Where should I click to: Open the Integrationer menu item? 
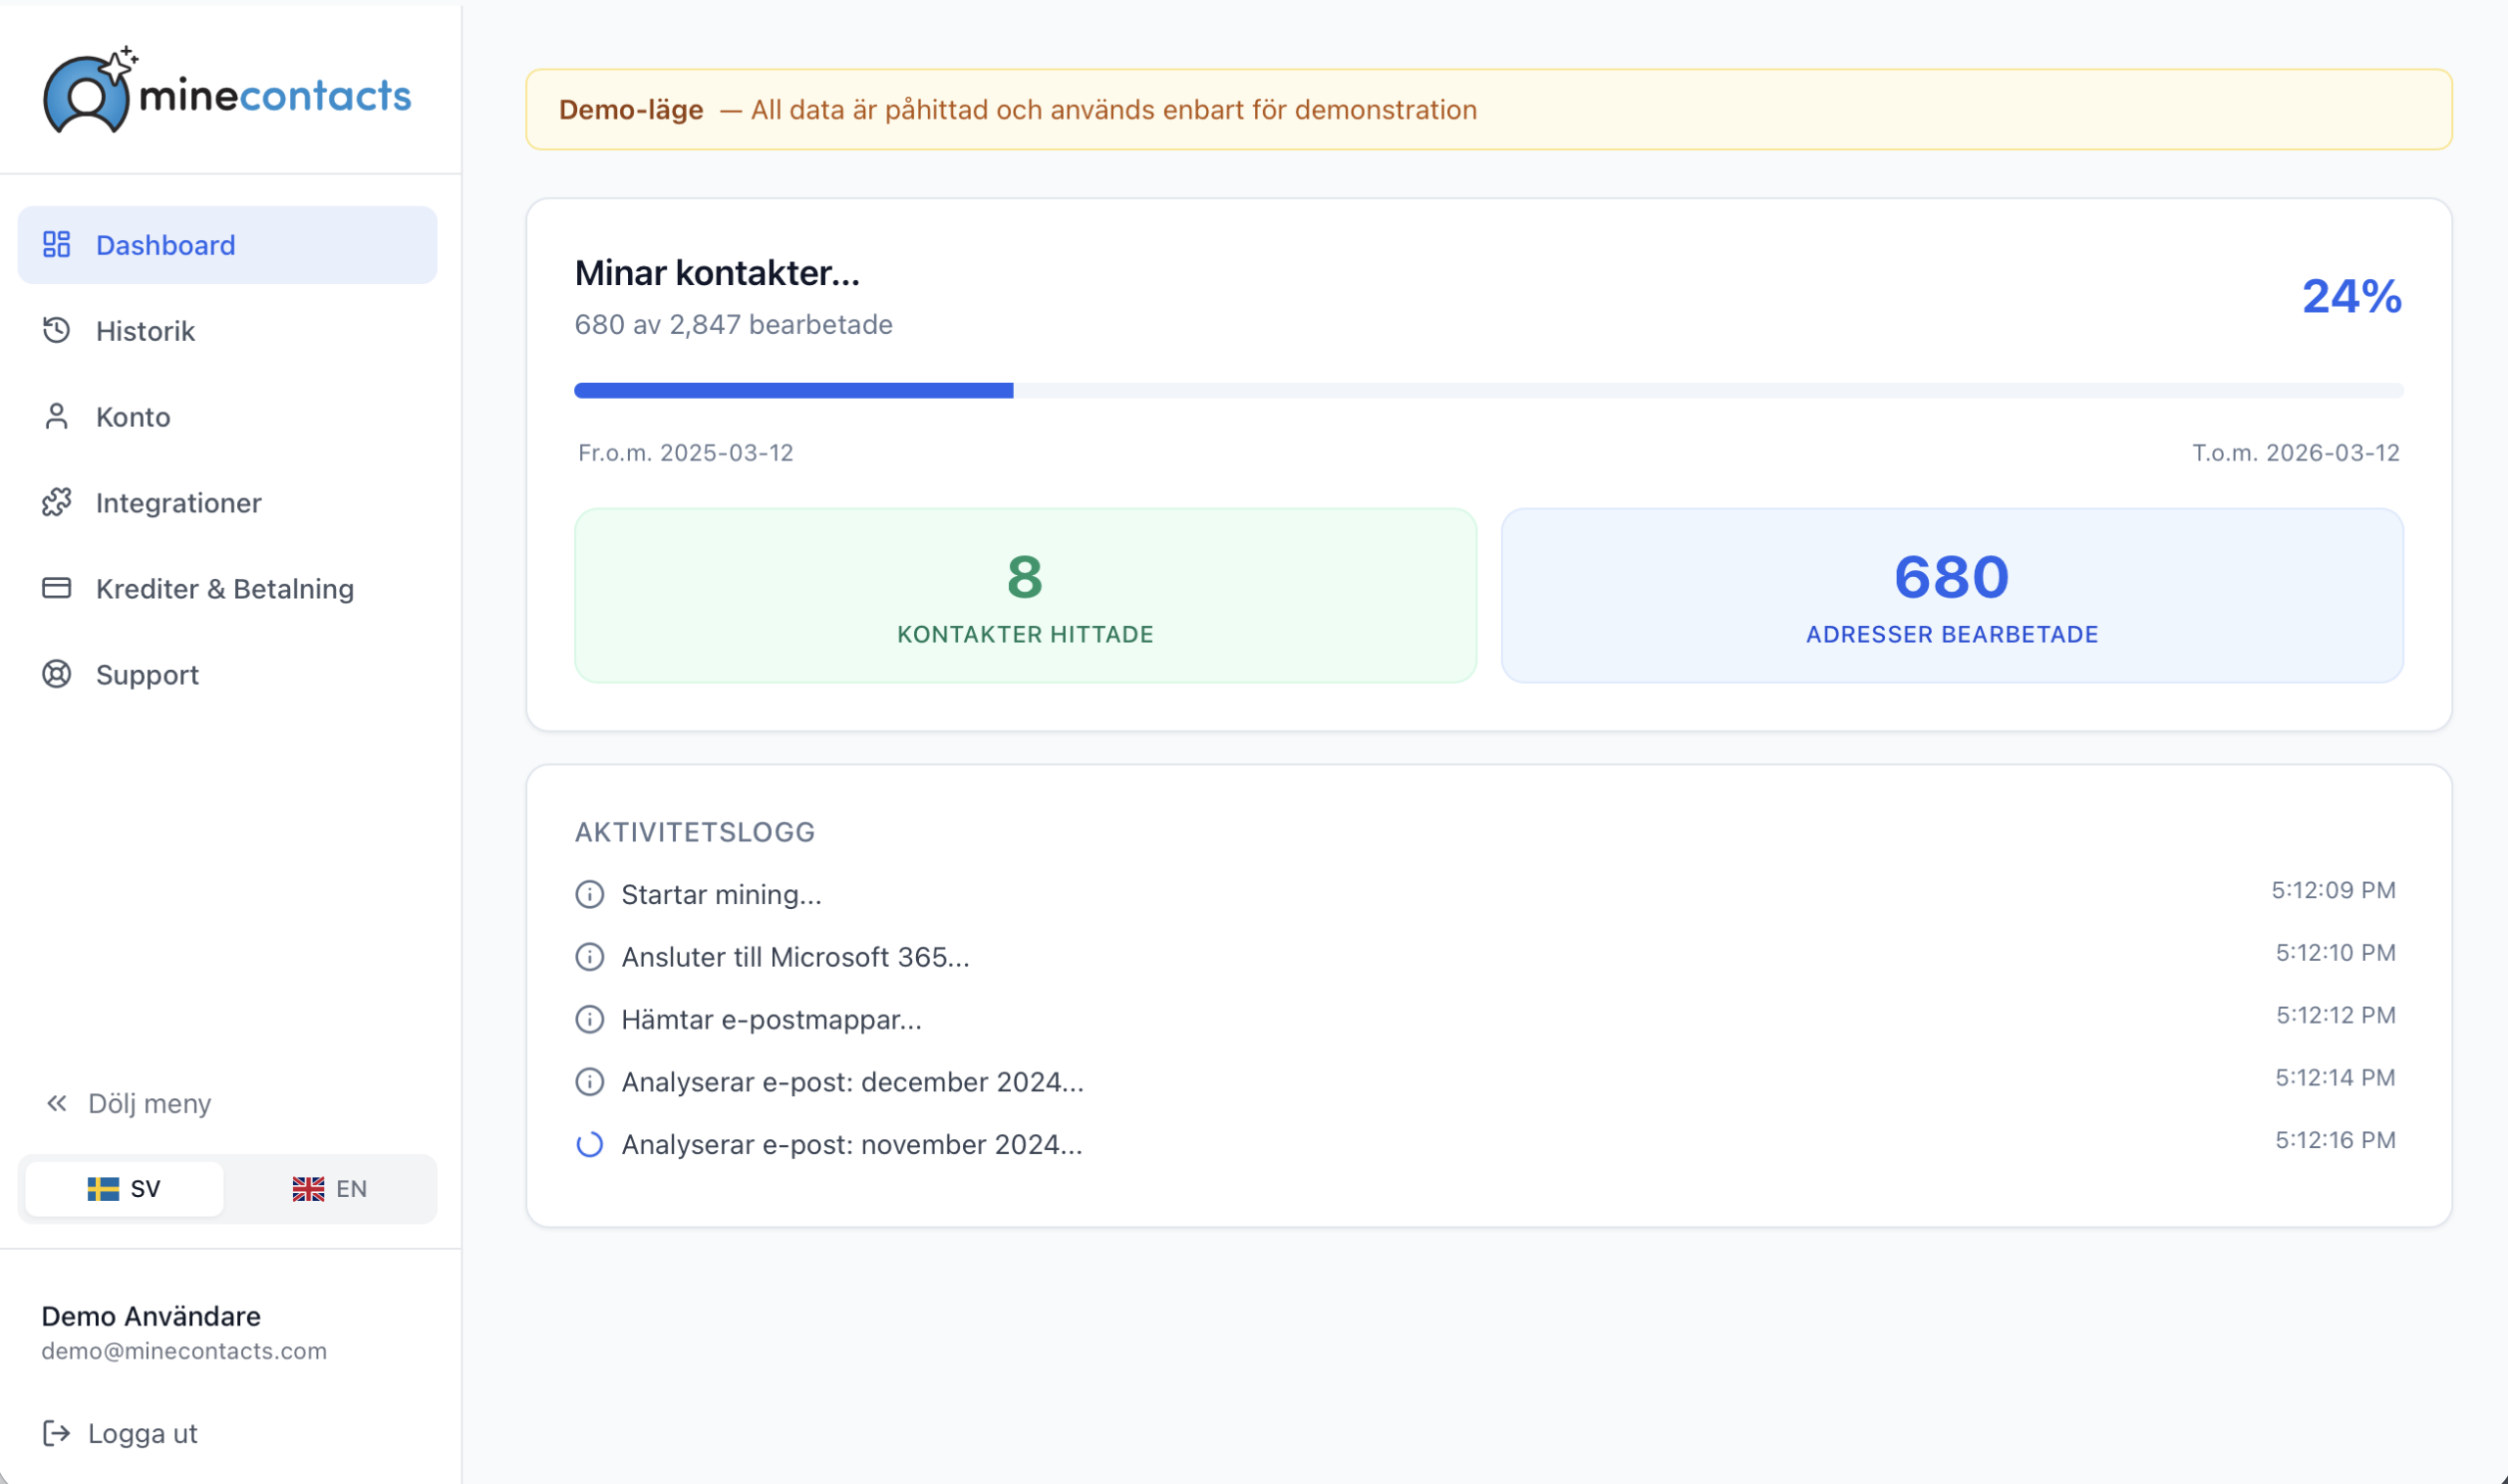point(227,502)
